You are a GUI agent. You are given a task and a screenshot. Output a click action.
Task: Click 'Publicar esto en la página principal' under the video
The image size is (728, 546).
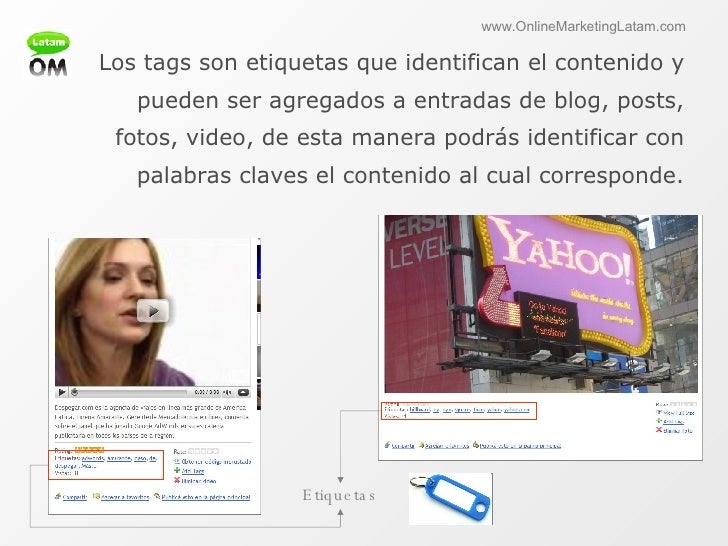(206, 497)
